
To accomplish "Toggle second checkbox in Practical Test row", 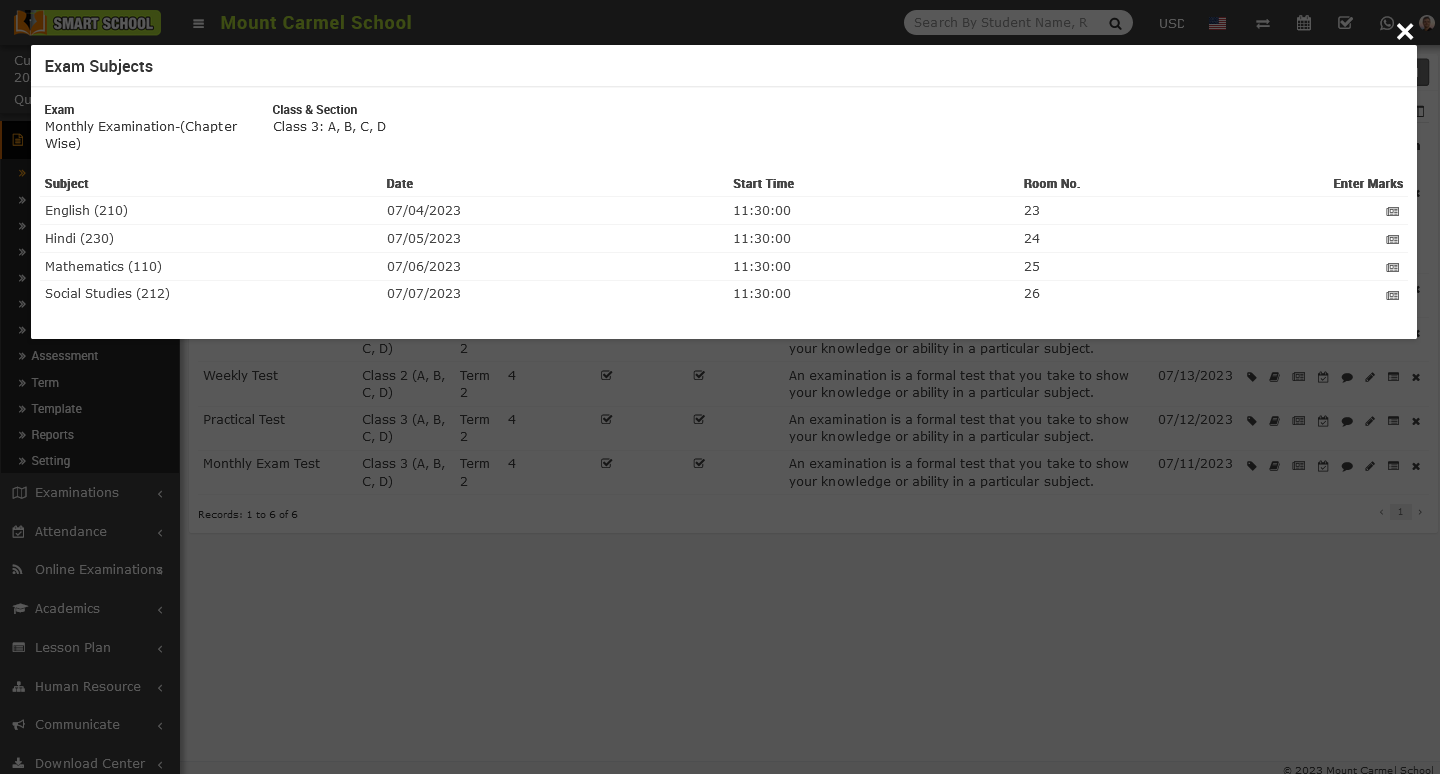I will 699,420.
